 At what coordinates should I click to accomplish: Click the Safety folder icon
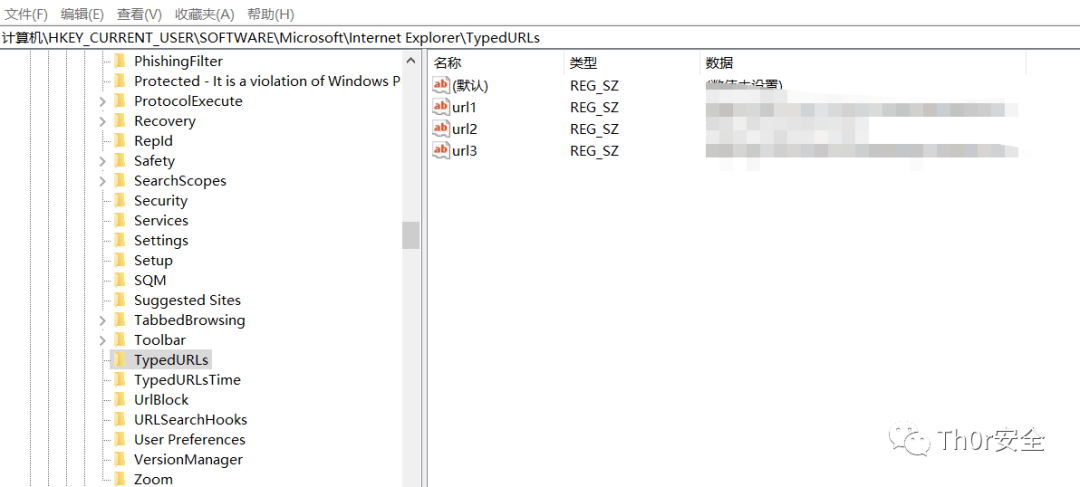coord(120,160)
